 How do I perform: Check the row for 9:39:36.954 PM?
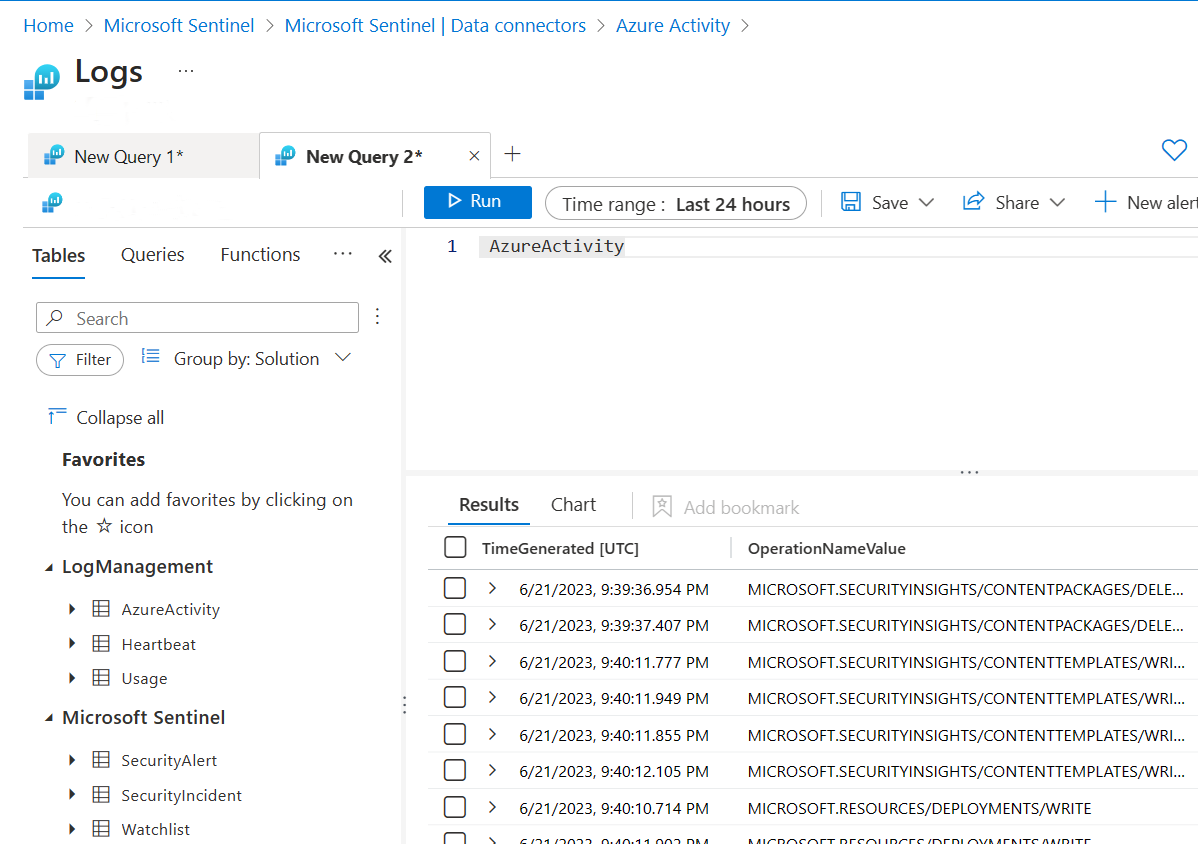point(455,589)
